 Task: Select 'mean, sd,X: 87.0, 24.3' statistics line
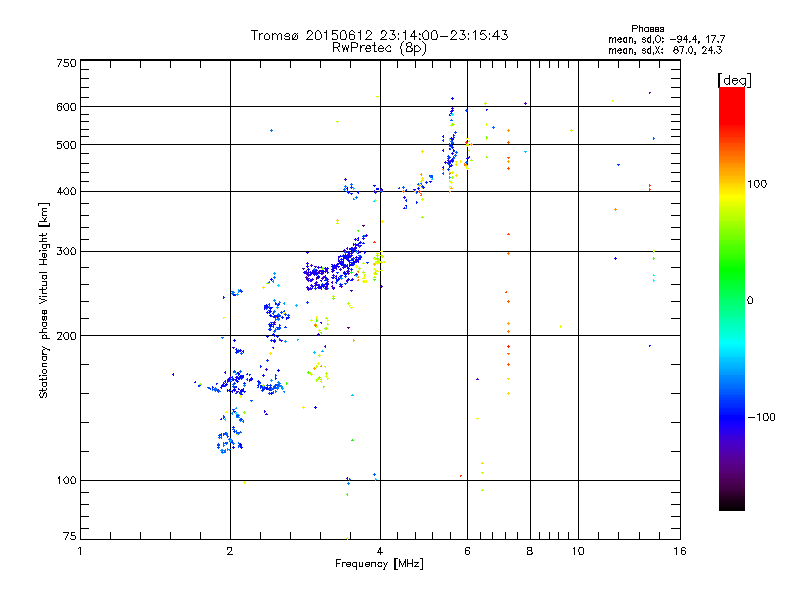point(665,50)
